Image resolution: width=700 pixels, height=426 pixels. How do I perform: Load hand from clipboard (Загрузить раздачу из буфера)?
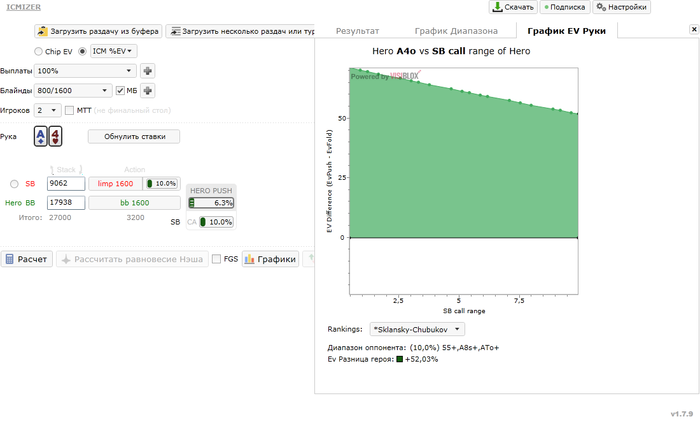(x=98, y=31)
